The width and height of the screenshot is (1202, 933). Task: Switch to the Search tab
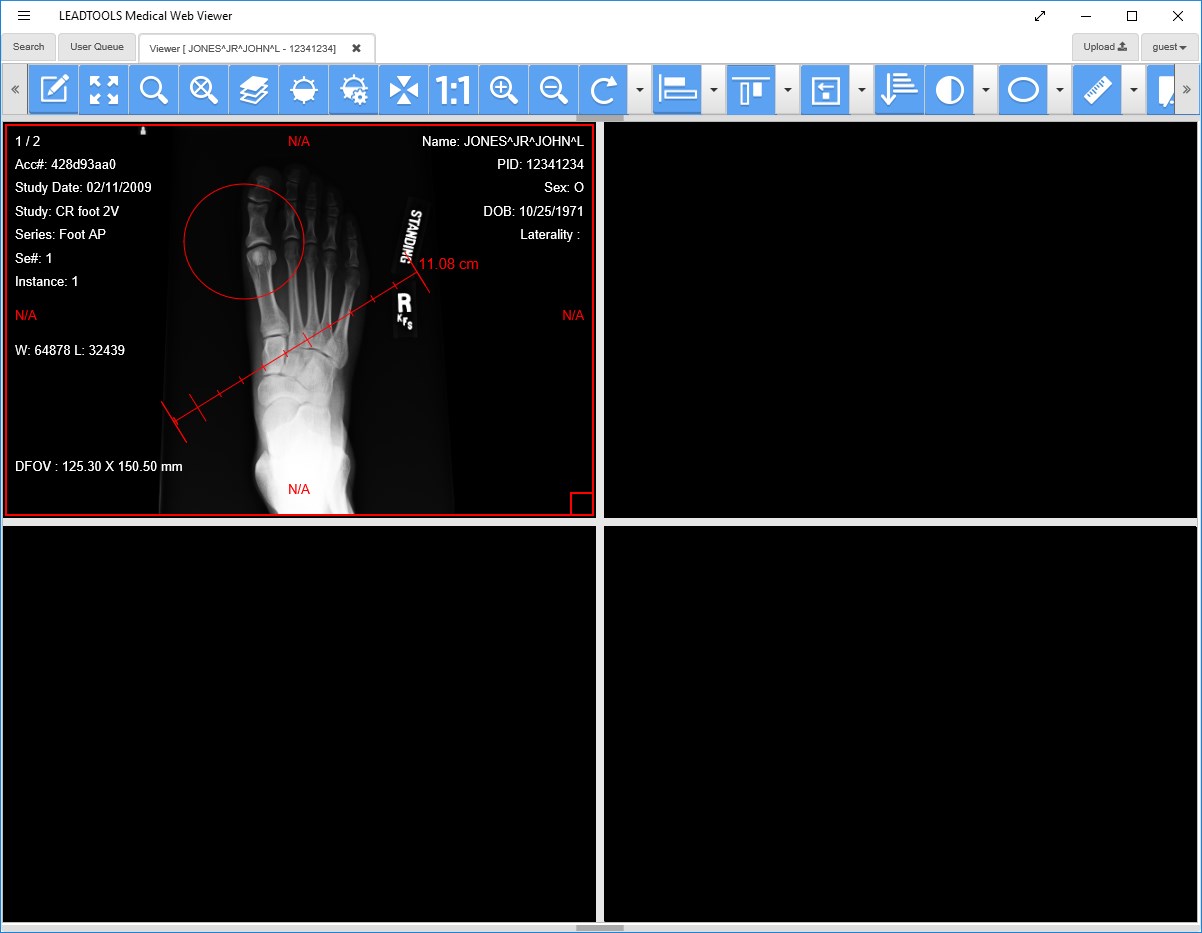[x=28, y=46]
